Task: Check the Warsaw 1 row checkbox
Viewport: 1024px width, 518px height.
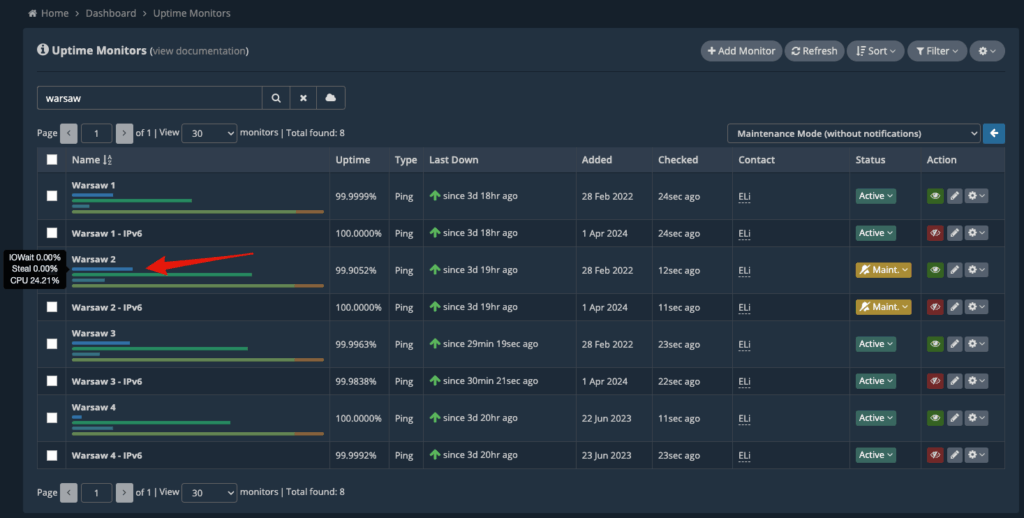Action: (x=52, y=196)
